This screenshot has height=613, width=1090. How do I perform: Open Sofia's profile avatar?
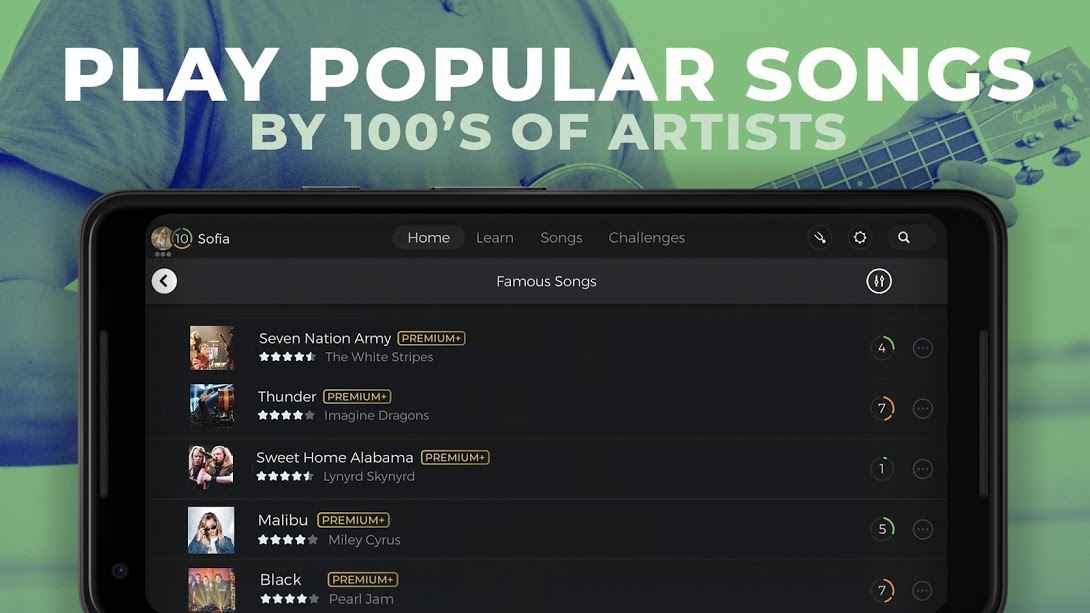[x=162, y=238]
